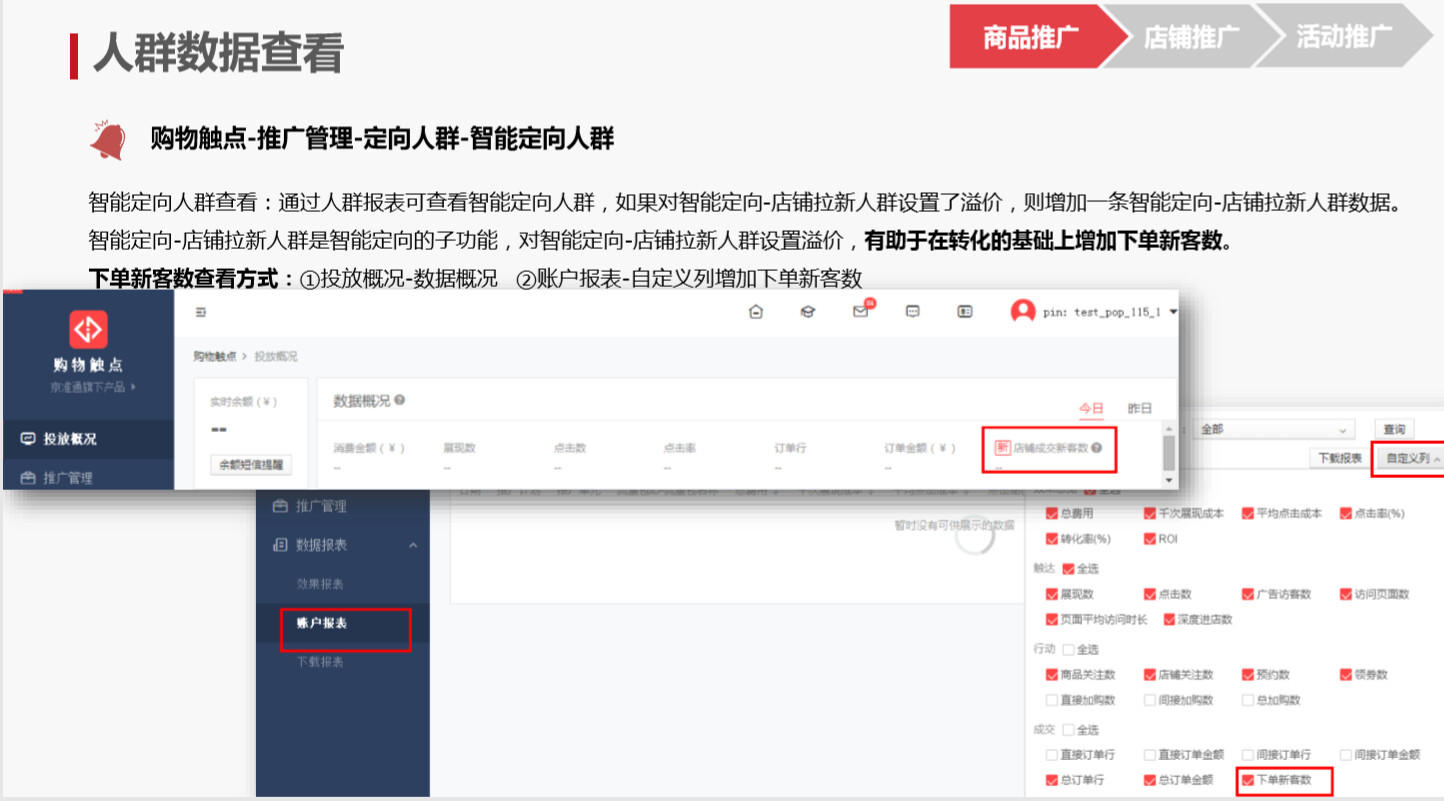
Task: Uncheck the 千次展现成本 checkbox
Action: (1150, 513)
